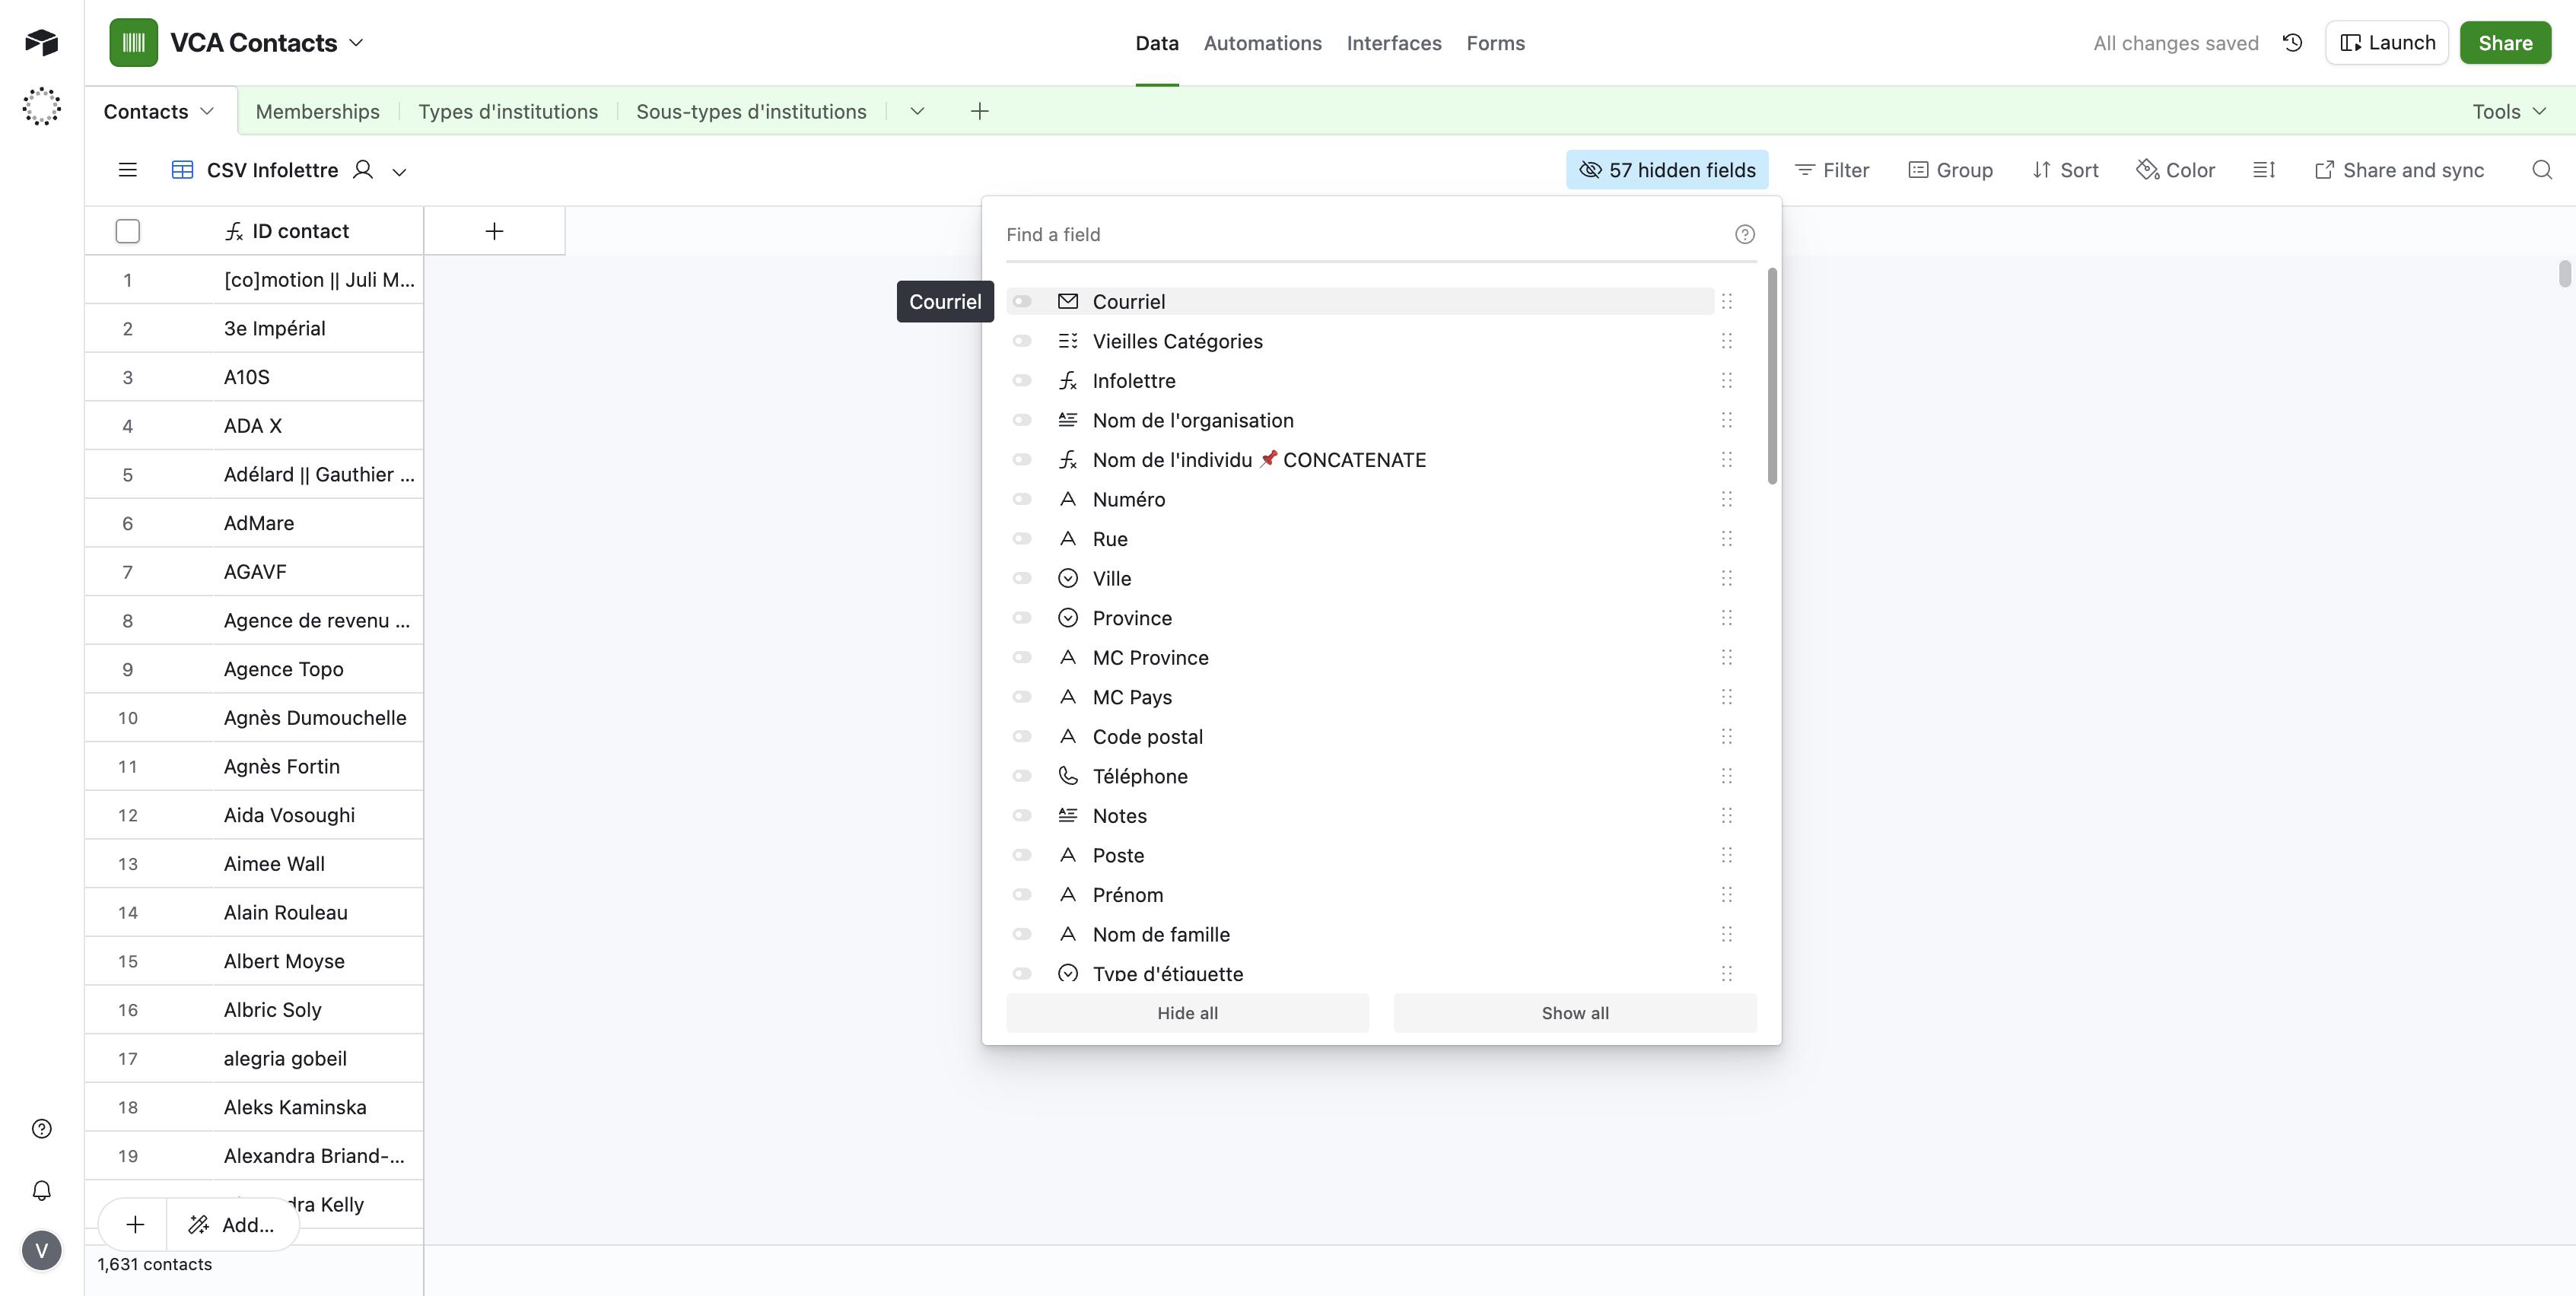Viewport: 2576px width, 1296px height.
Task: Expand the CSV Infolettre view menu chevron
Action: (x=399, y=171)
